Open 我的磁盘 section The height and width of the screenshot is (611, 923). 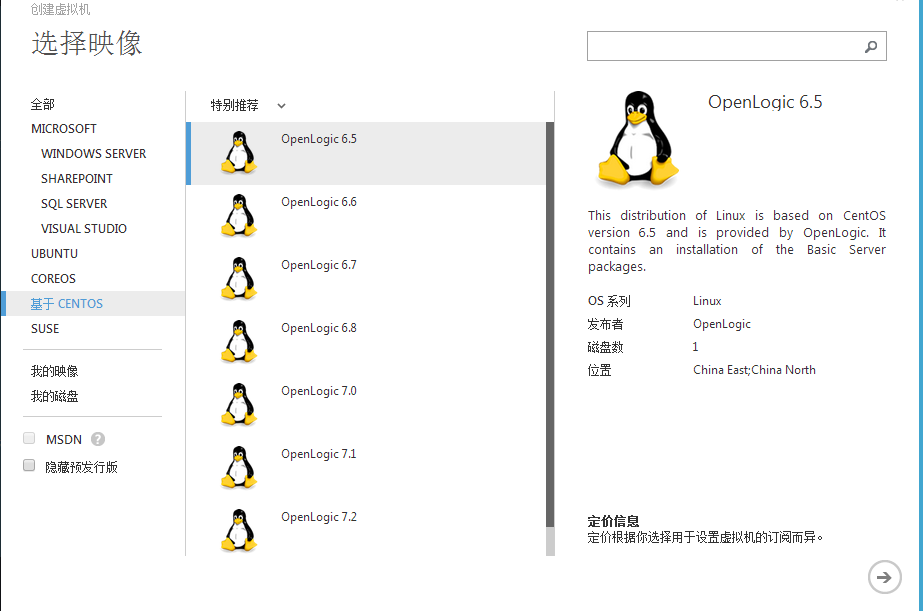54,396
